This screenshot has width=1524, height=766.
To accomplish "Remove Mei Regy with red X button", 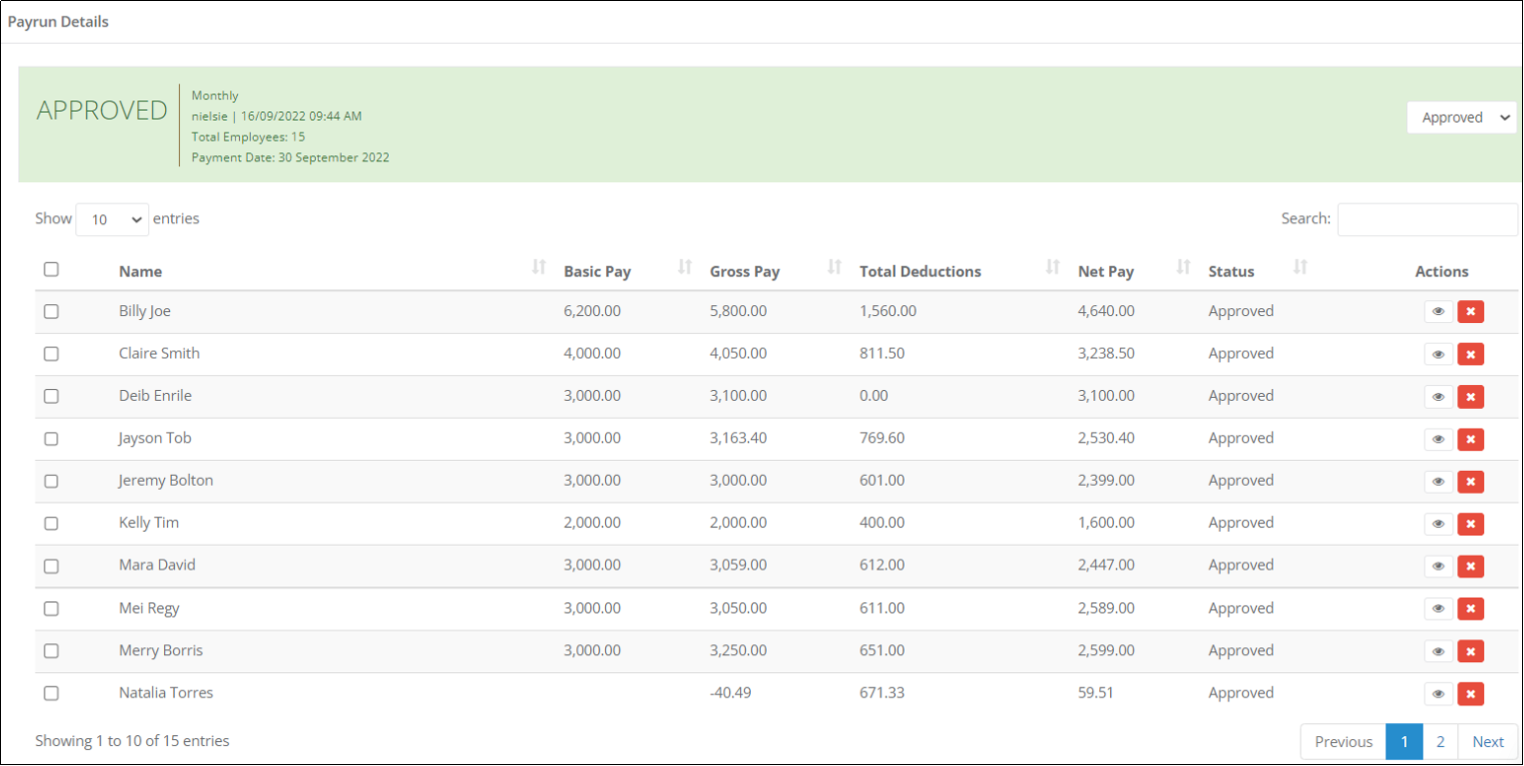I will pos(1470,609).
